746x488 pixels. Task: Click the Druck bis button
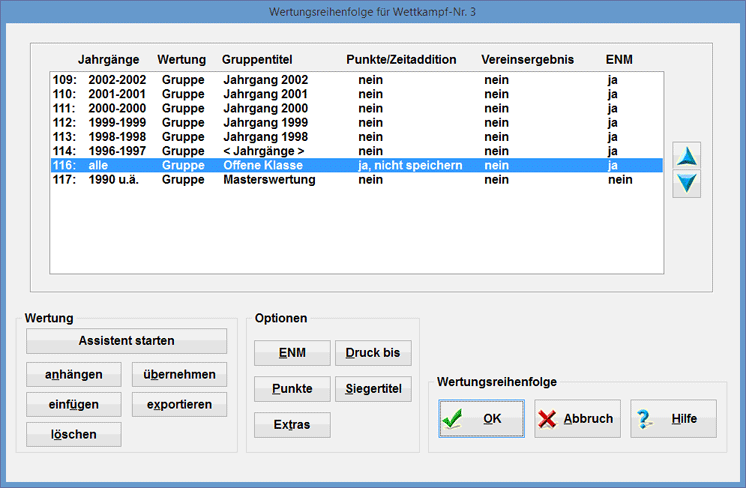(x=372, y=353)
